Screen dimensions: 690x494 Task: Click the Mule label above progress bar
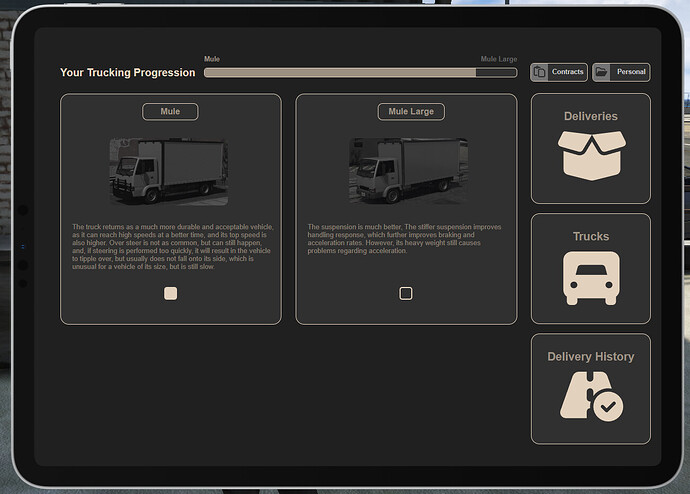212,59
